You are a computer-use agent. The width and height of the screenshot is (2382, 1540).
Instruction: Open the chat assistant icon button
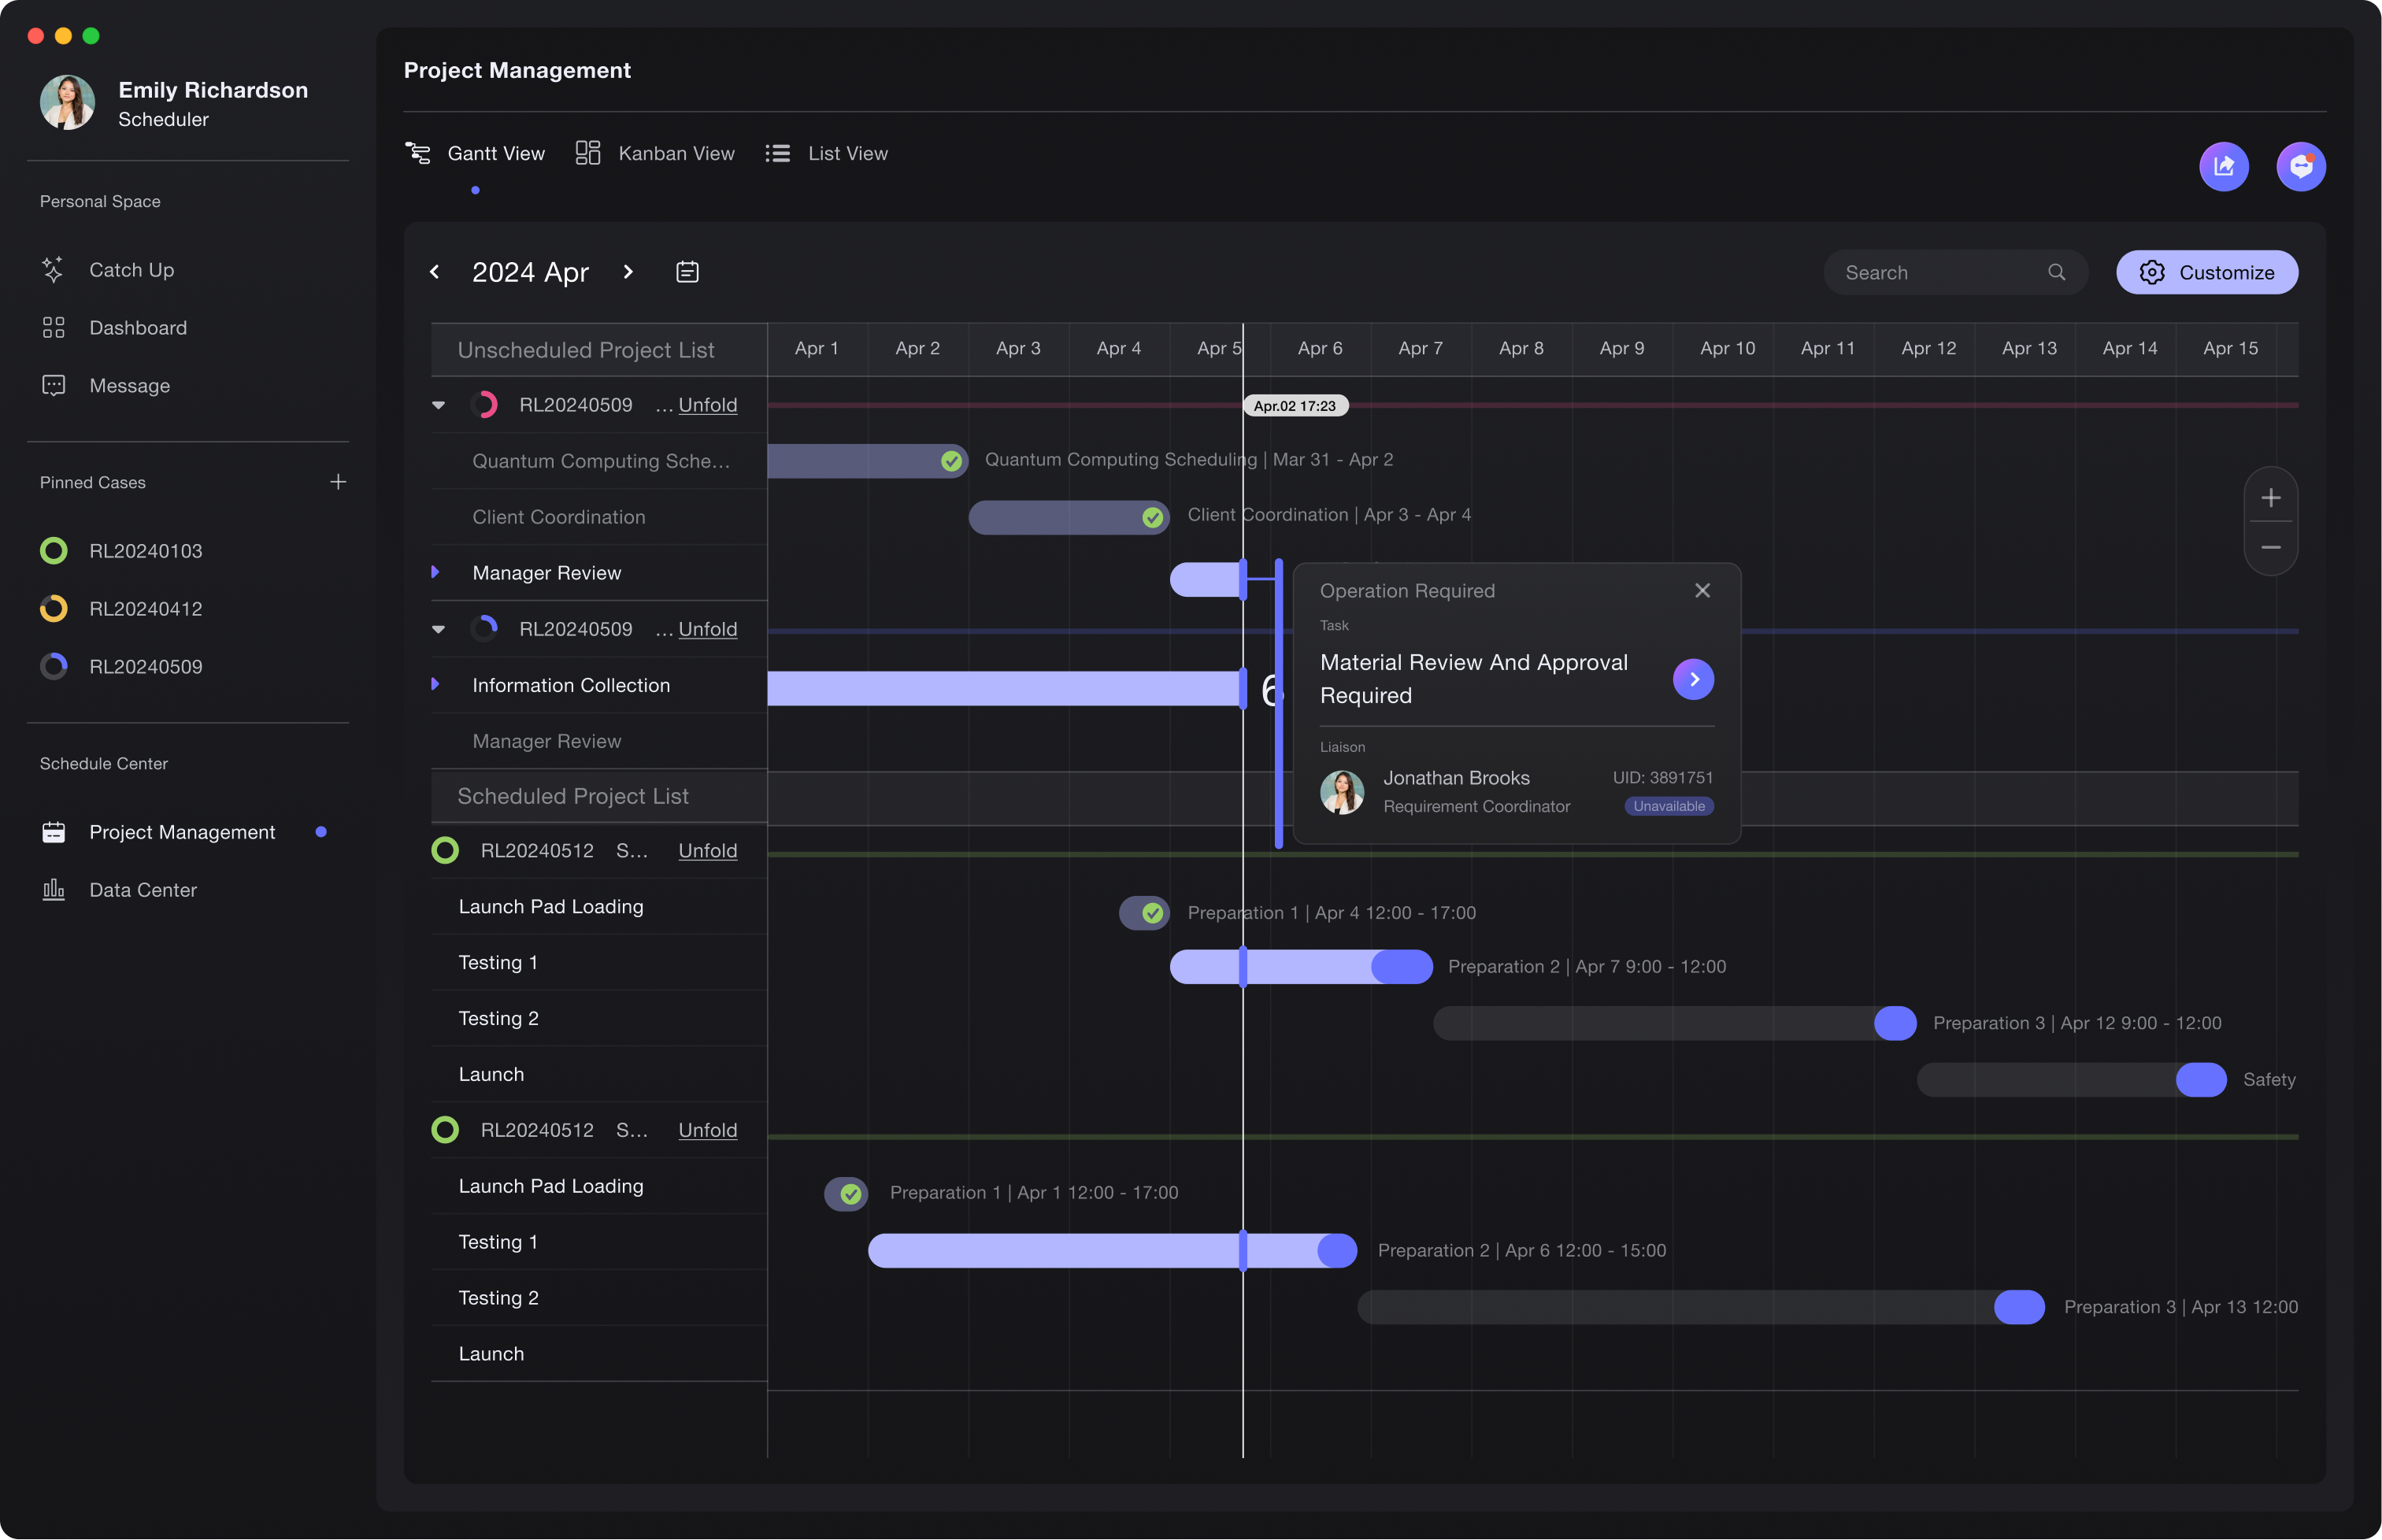click(2300, 166)
